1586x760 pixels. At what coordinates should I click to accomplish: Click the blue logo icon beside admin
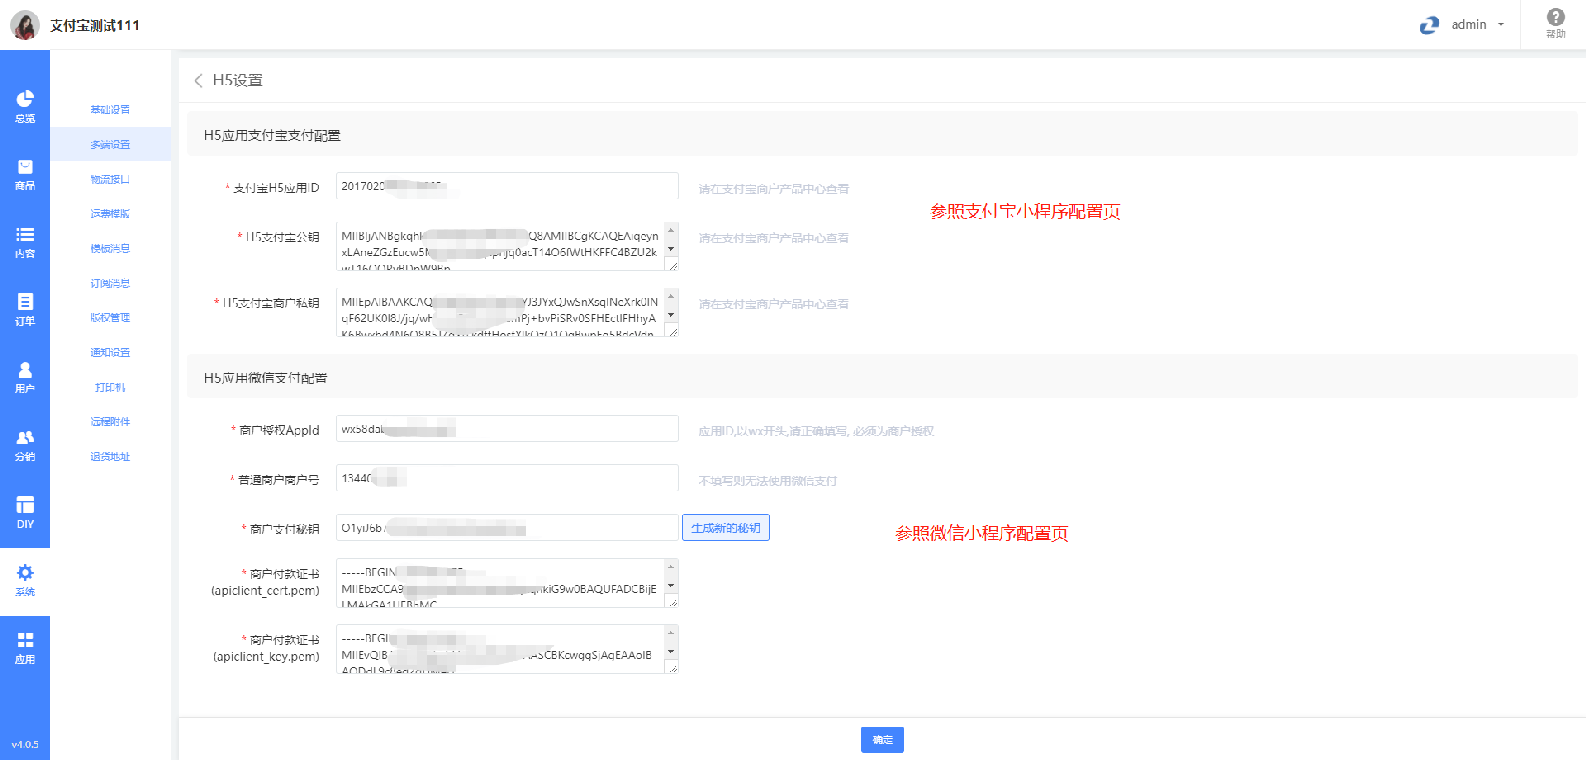tap(1429, 25)
